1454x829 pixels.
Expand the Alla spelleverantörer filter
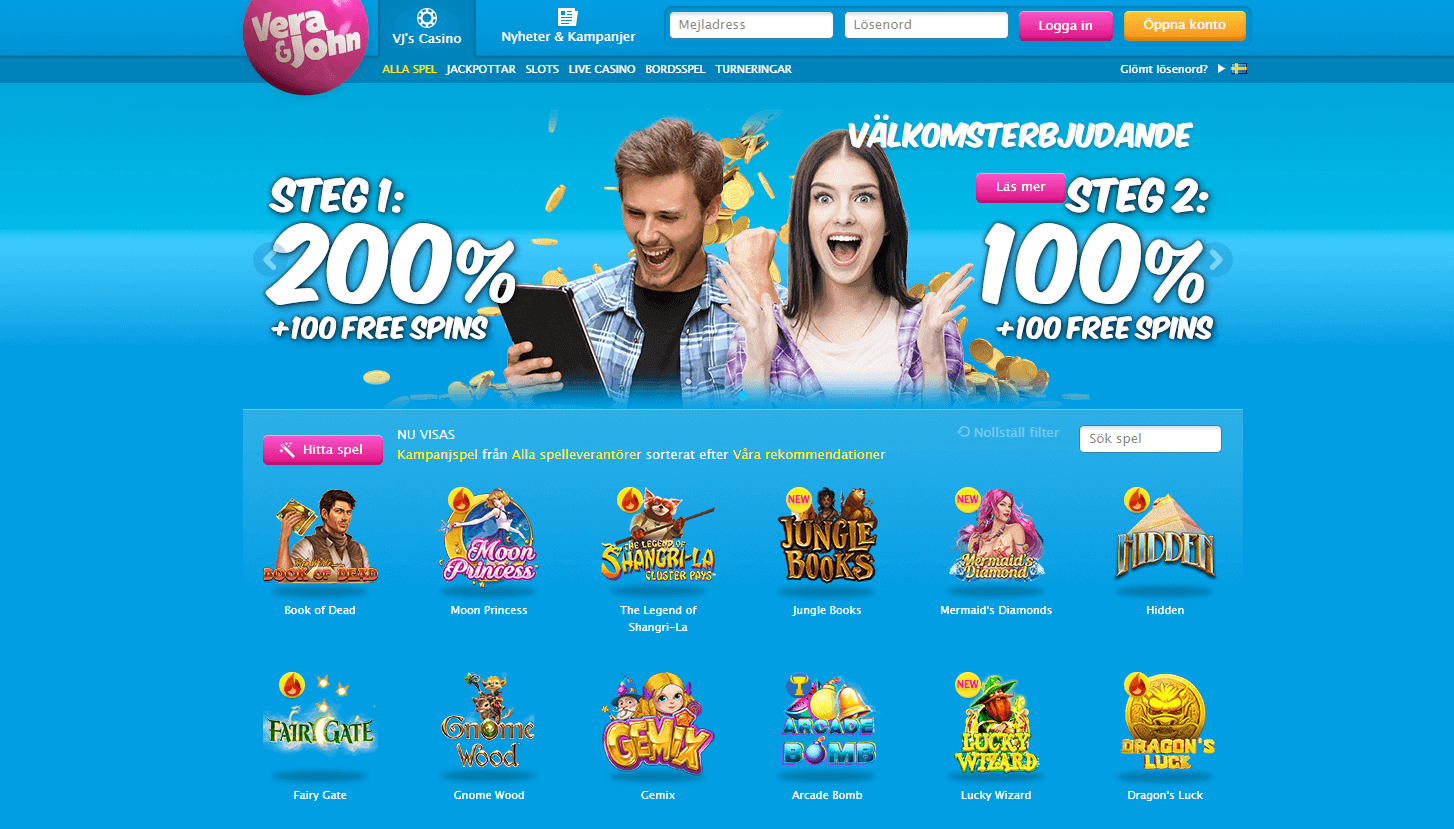pos(576,454)
